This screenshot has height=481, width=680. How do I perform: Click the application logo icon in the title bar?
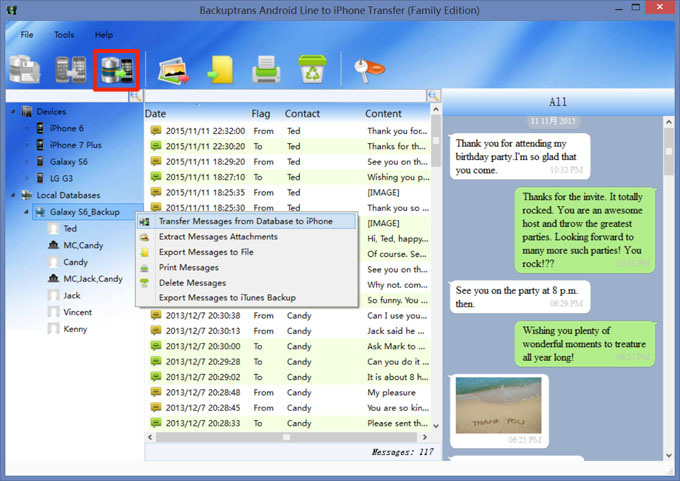12,10
